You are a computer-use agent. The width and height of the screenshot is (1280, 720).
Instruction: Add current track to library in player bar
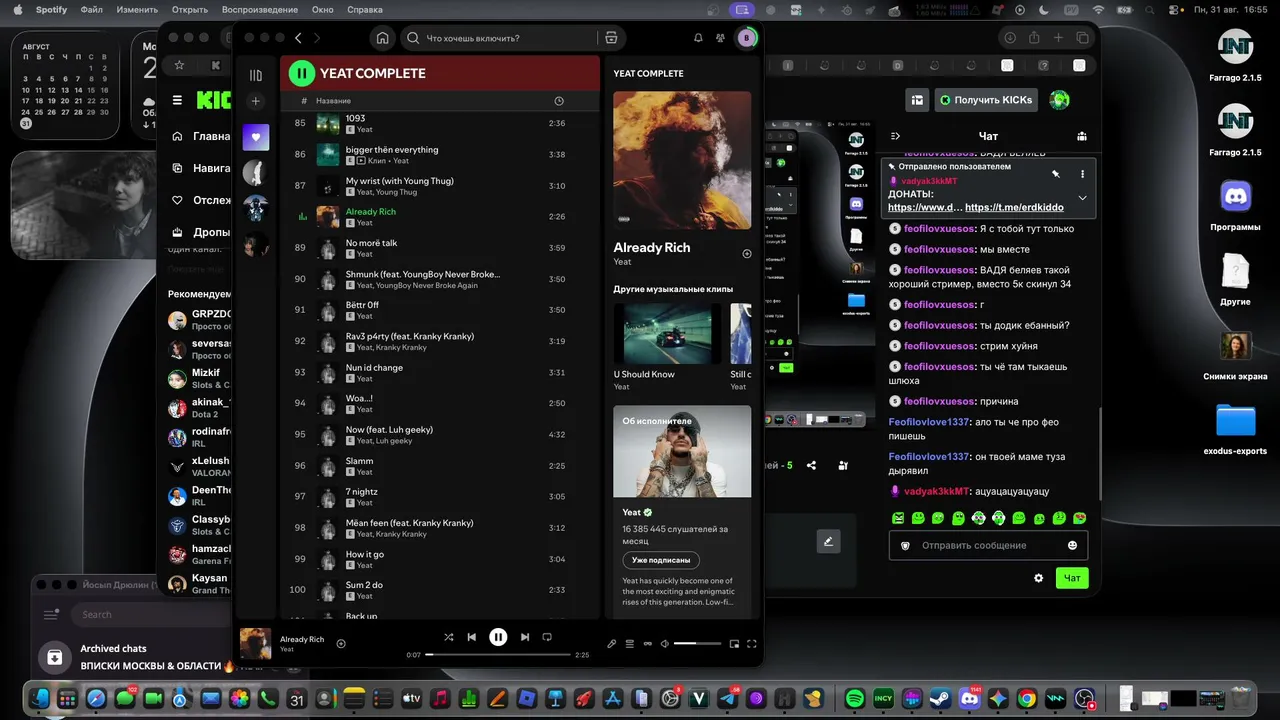click(341, 644)
